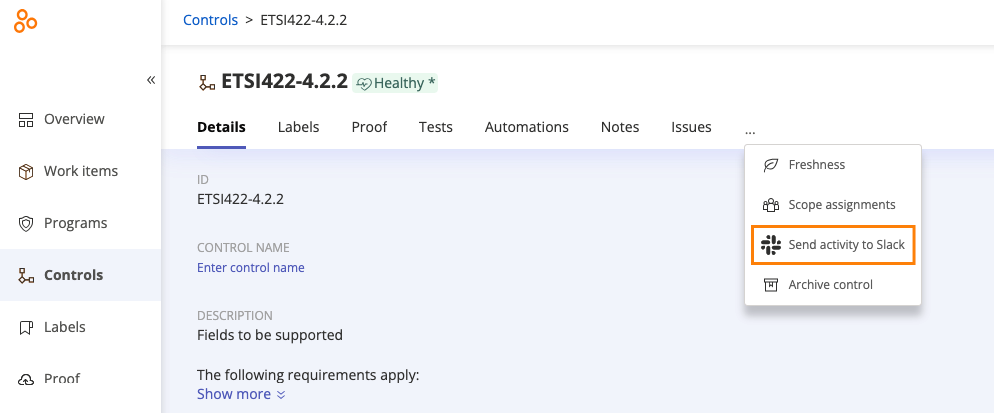Open the Programs shield icon
The height and width of the screenshot is (413, 994).
[x=26, y=223]
